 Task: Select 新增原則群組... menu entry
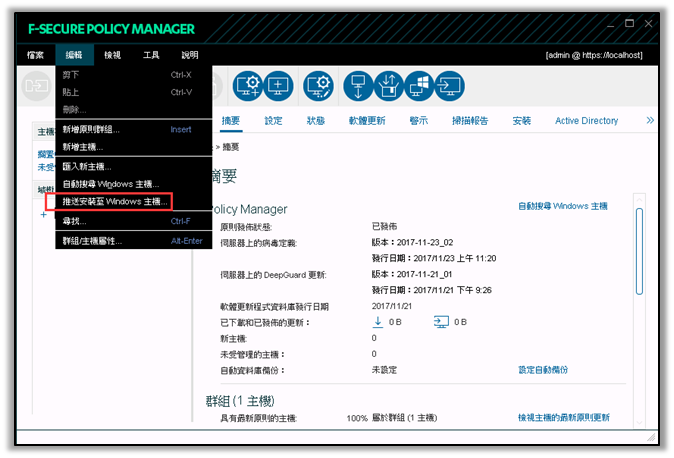pos(134,129)
